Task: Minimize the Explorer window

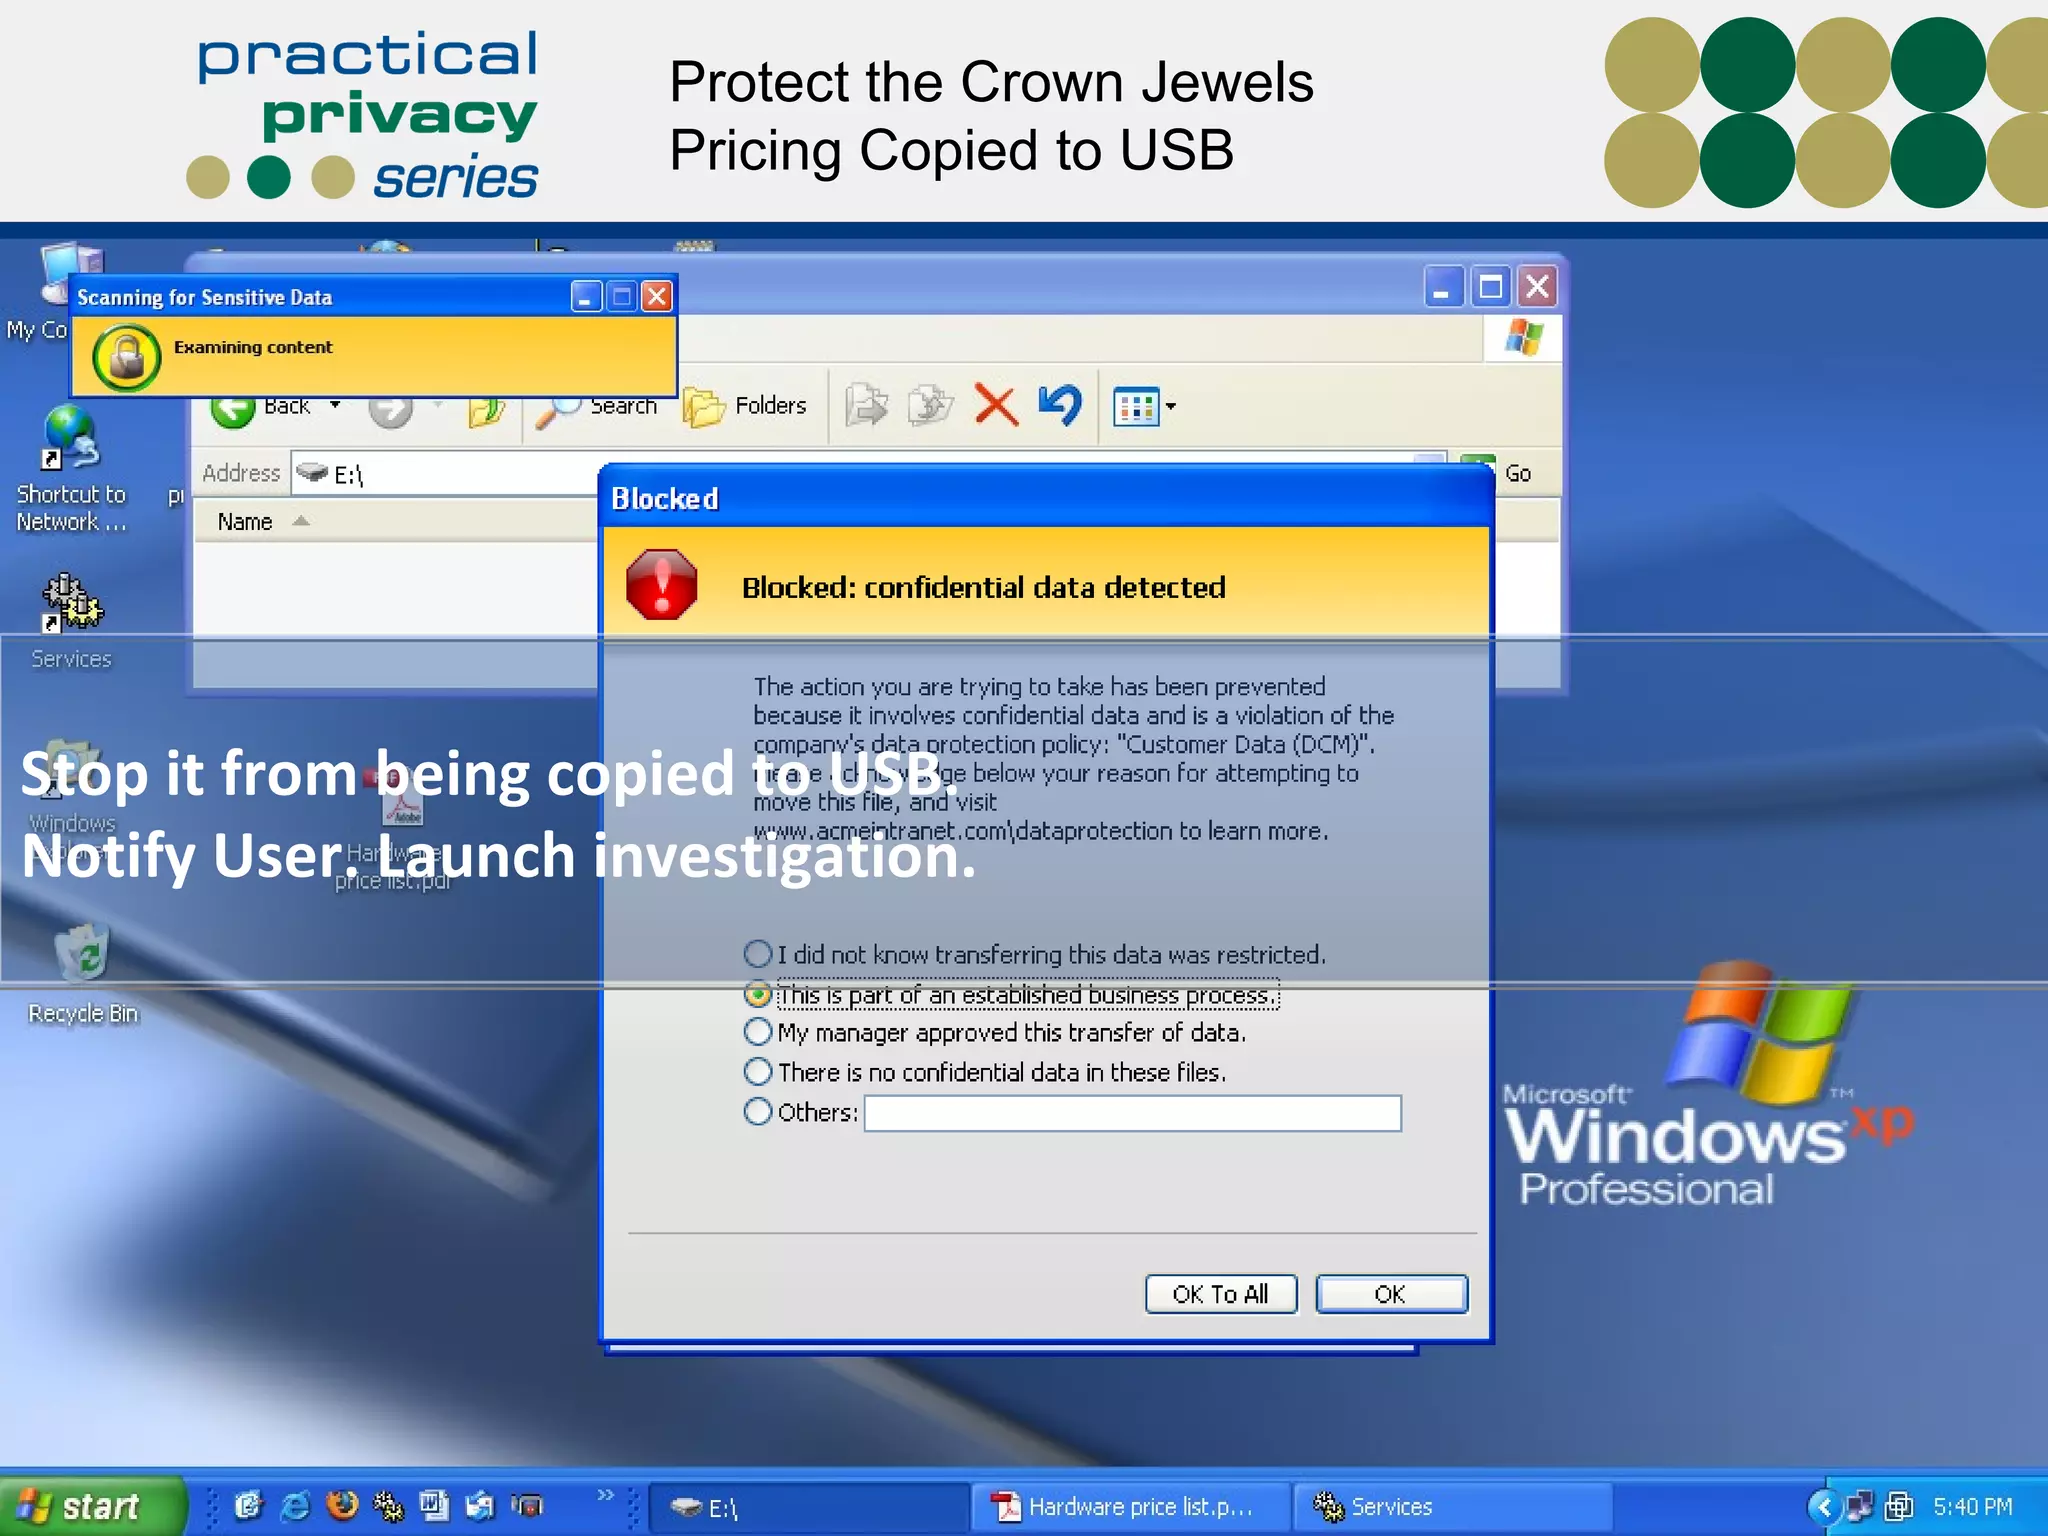Action: [1443, 287]
